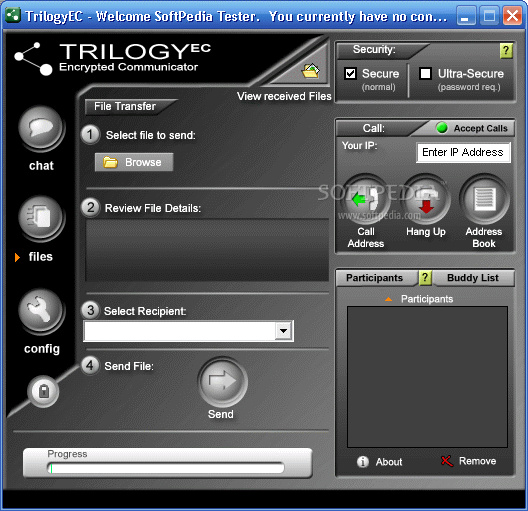Image resolution: width=528 pixels, height=511 pixels.
Task: Click the Participants list box
Action: 427,377
